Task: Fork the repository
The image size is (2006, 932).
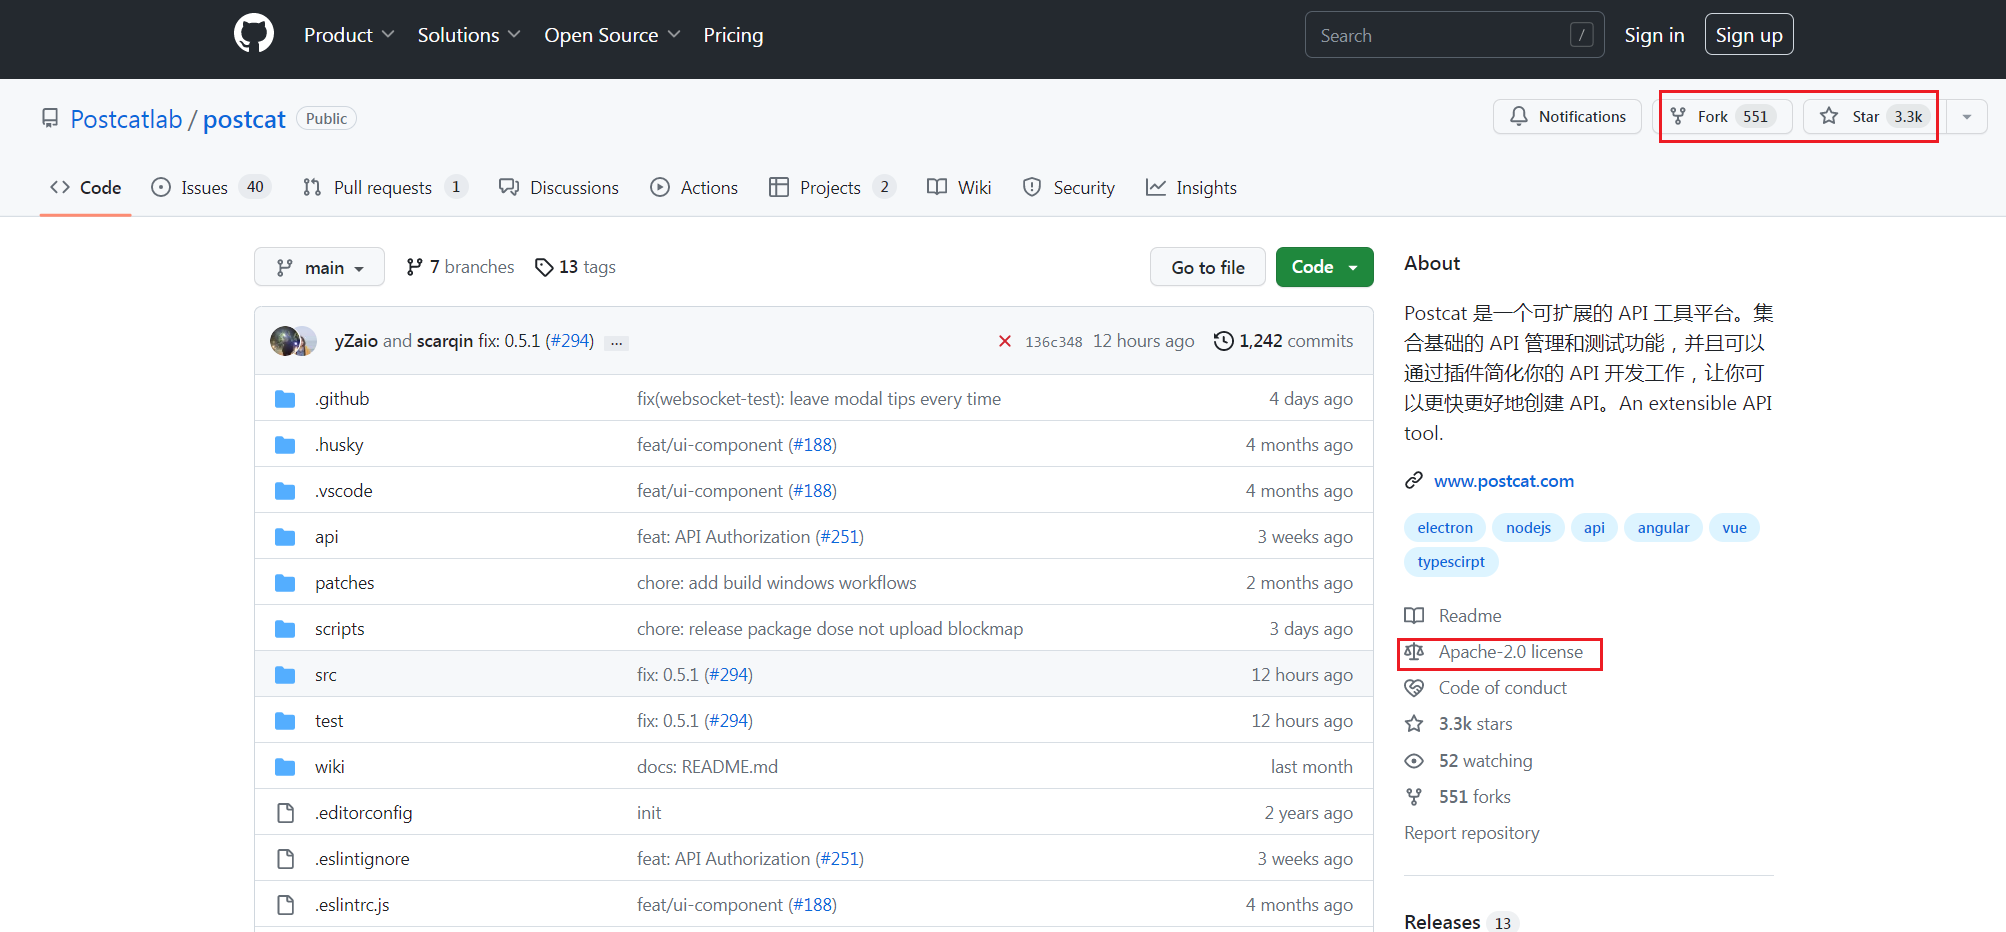Action: (1724, 117)
